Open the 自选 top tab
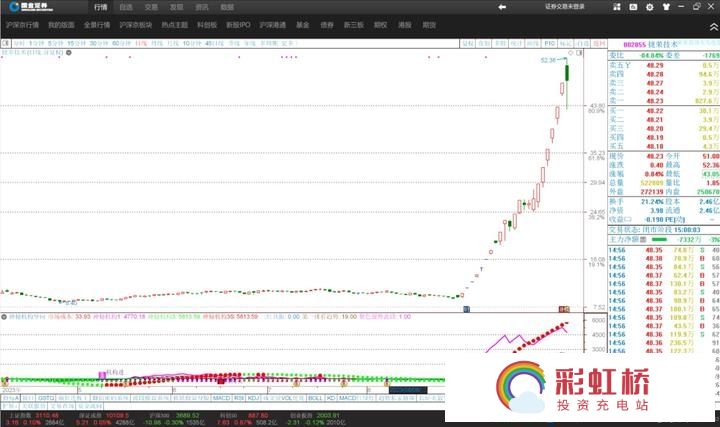 [126, 7]
